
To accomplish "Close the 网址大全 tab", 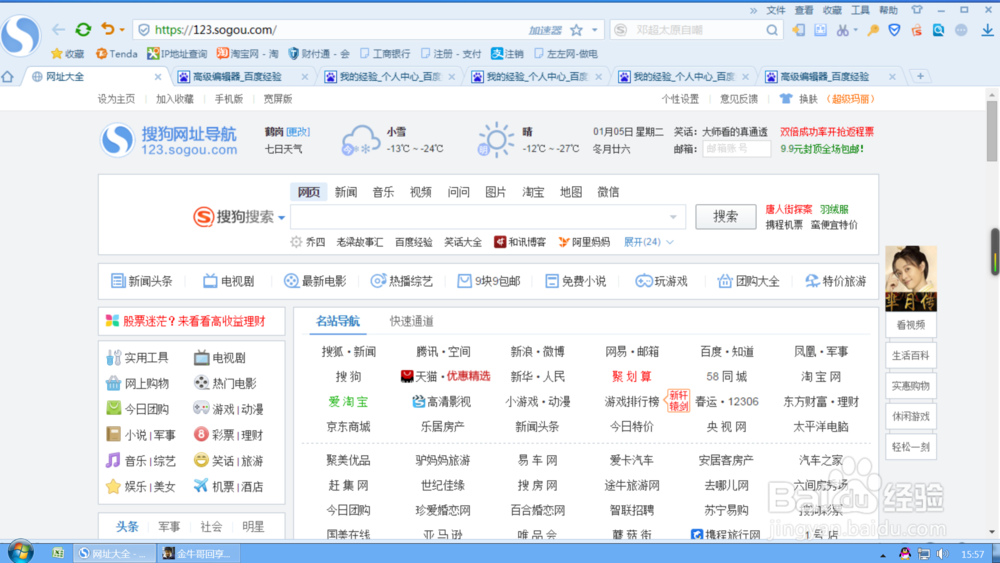I will 158,77.
